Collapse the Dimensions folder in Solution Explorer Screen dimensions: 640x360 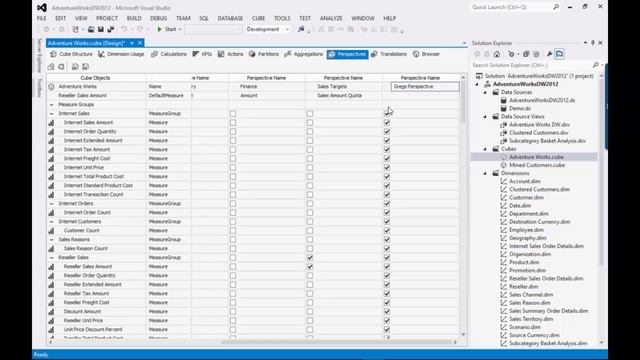485,173
